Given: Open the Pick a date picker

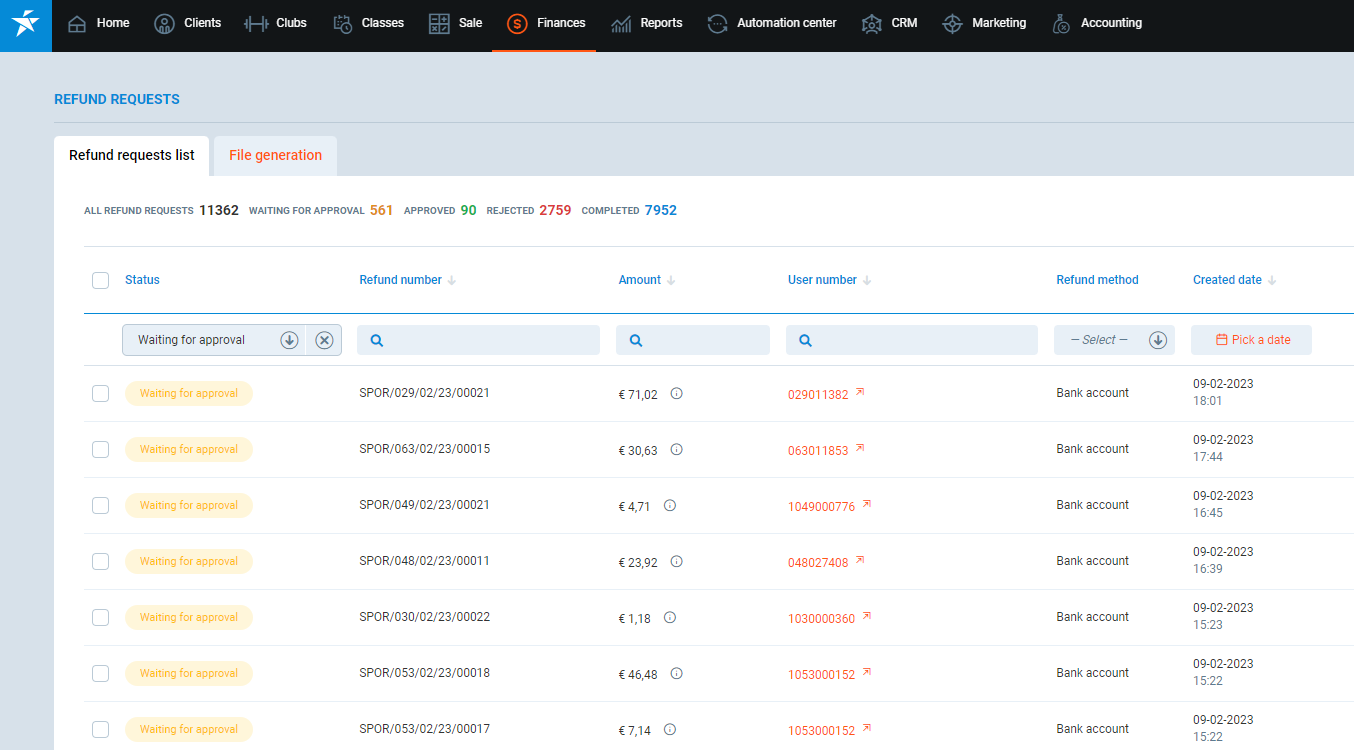Looking at the screenshot, I should 1251,340.
